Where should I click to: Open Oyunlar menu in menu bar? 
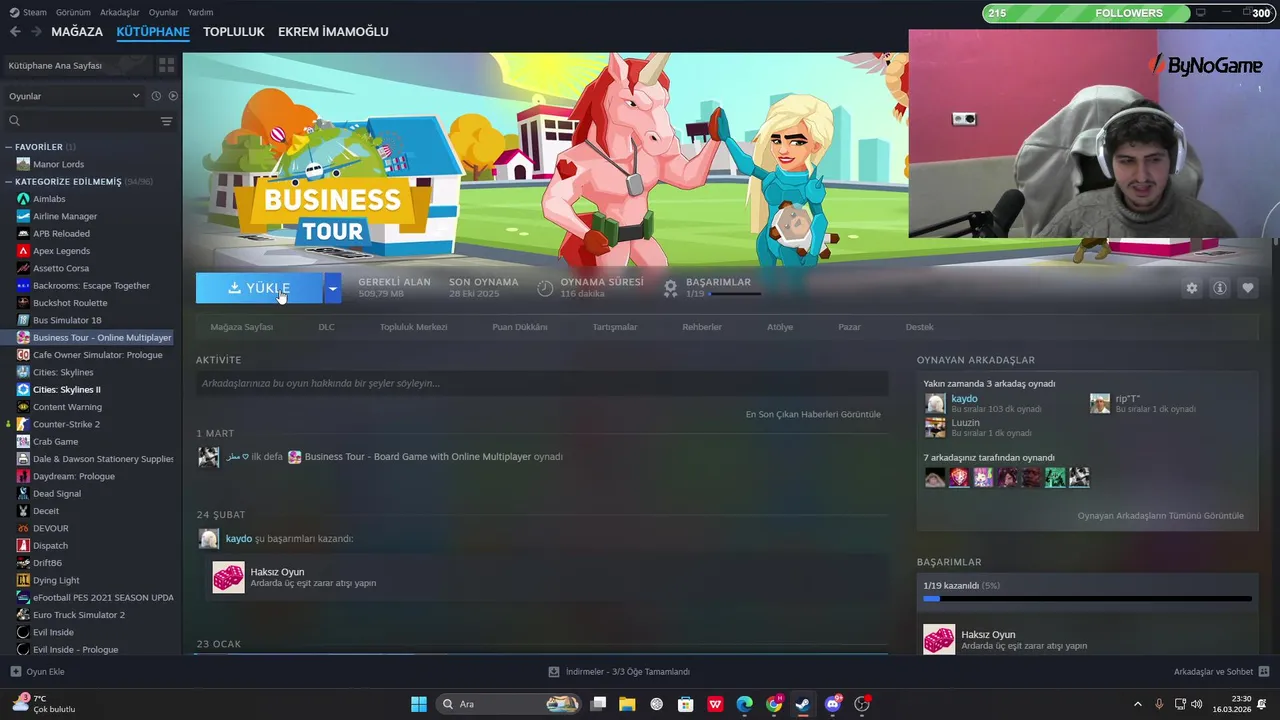click(163, 12)
